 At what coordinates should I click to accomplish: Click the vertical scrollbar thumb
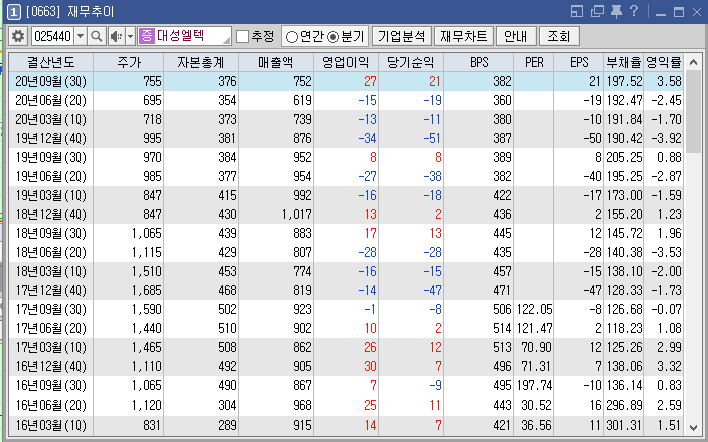(x=694, y=112)
